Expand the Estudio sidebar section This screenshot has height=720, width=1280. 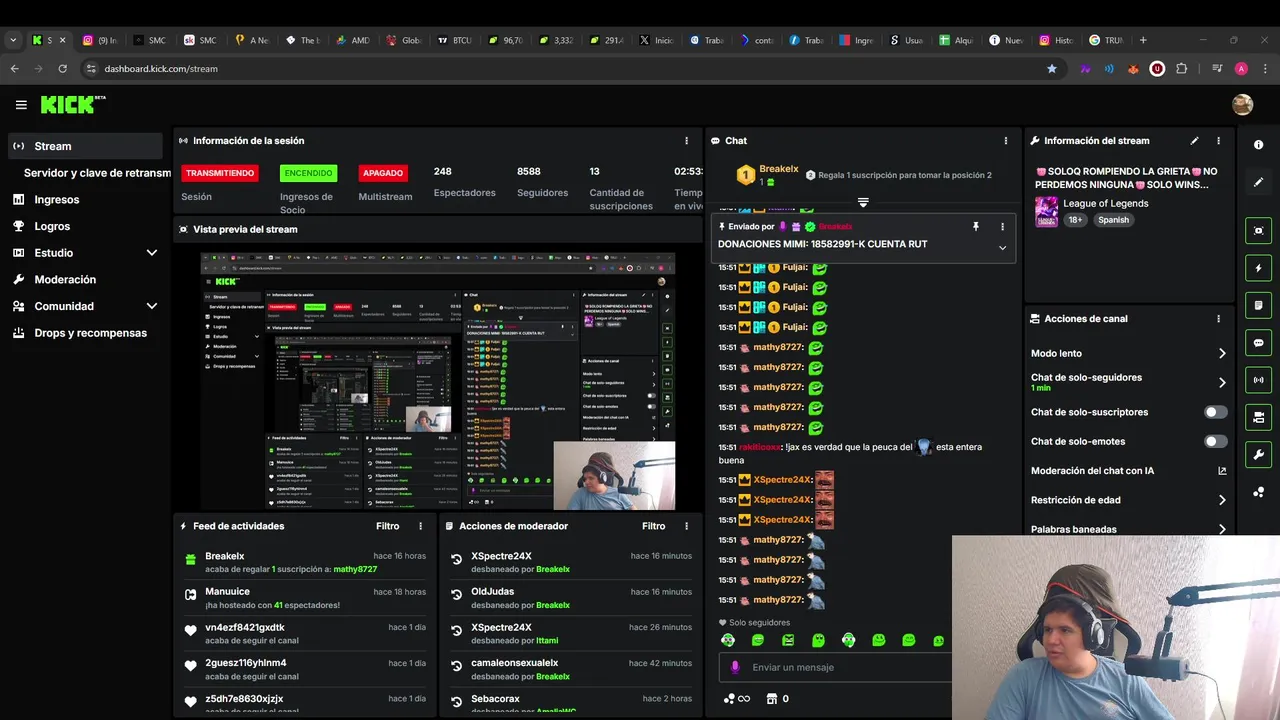151,253
